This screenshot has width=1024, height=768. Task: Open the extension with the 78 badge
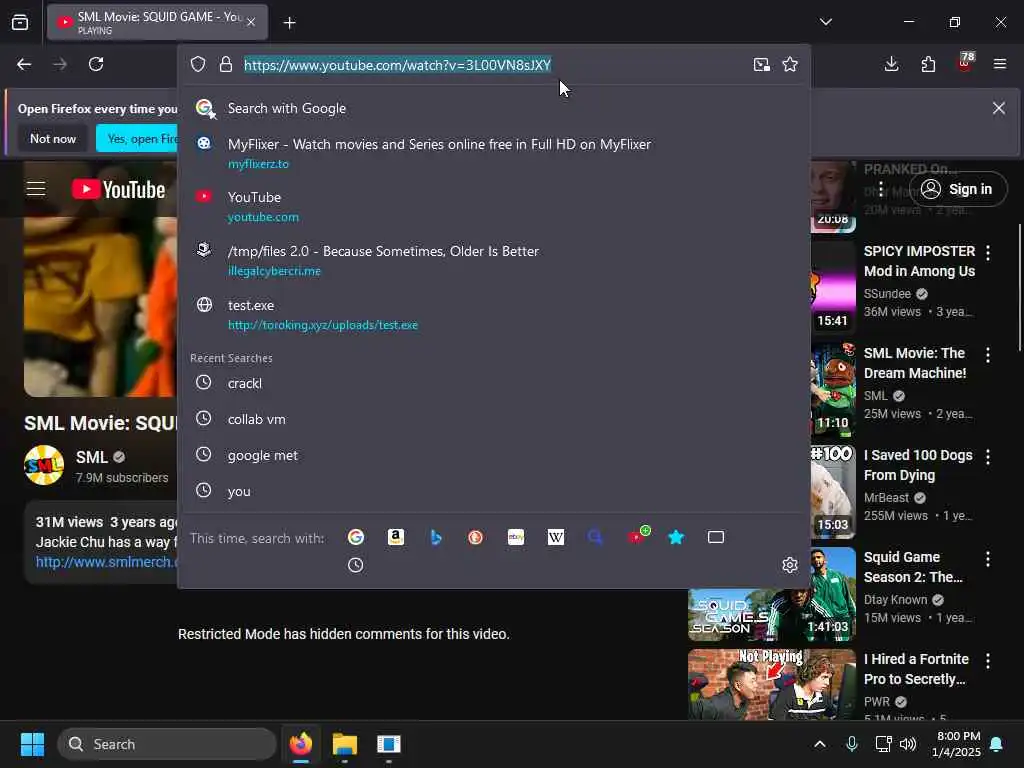tap(965, 63)
